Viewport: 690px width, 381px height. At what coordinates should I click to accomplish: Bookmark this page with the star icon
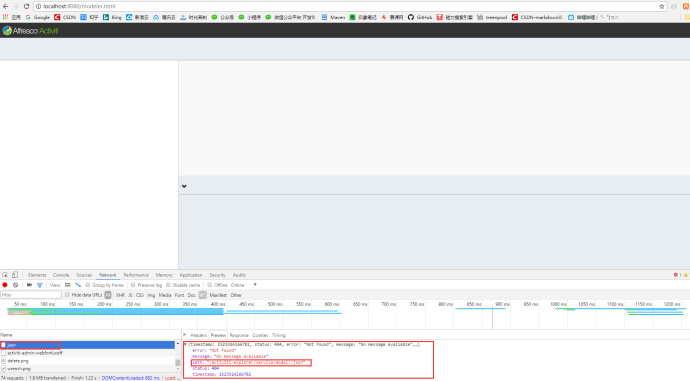[661, 6]
